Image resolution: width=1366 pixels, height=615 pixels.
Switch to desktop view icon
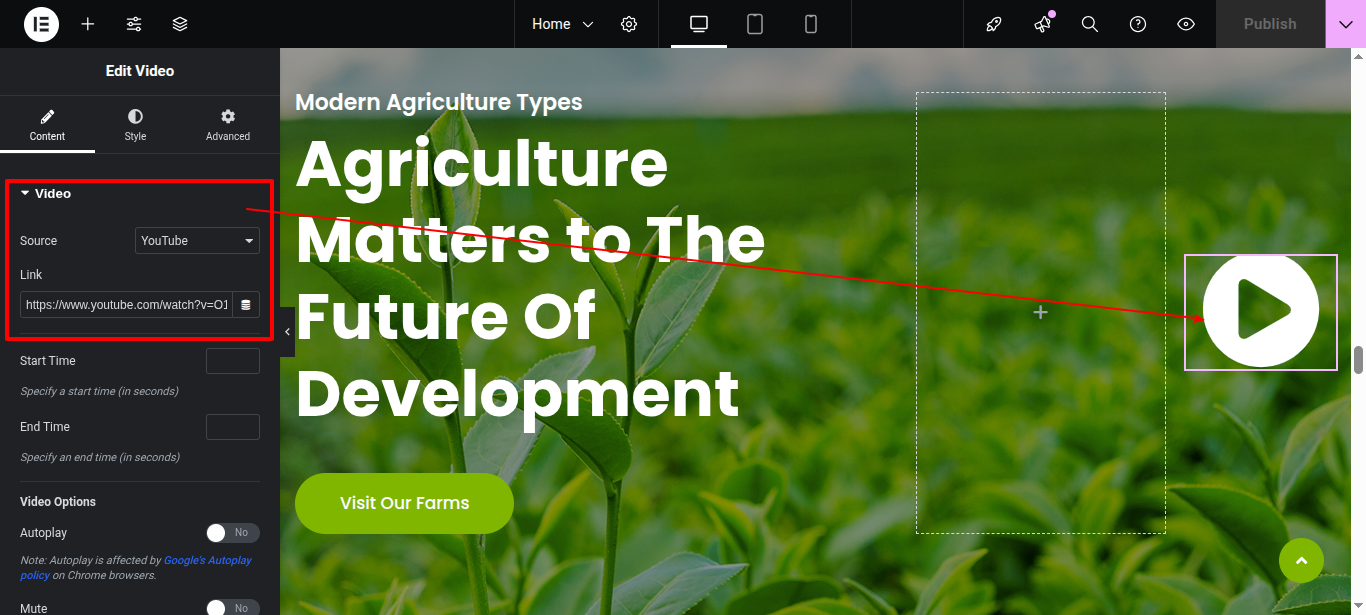(x=699, y=24)
